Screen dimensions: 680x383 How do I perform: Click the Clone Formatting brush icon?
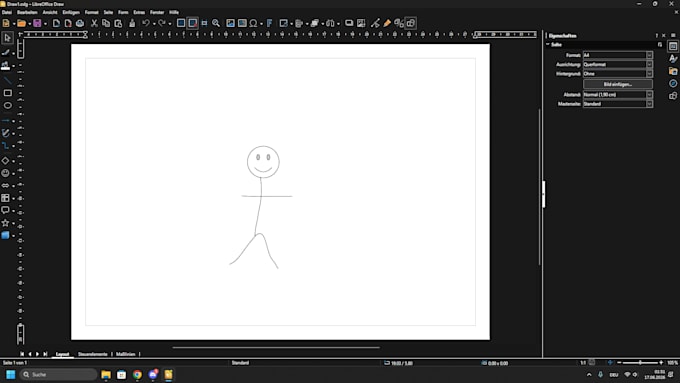132,23
